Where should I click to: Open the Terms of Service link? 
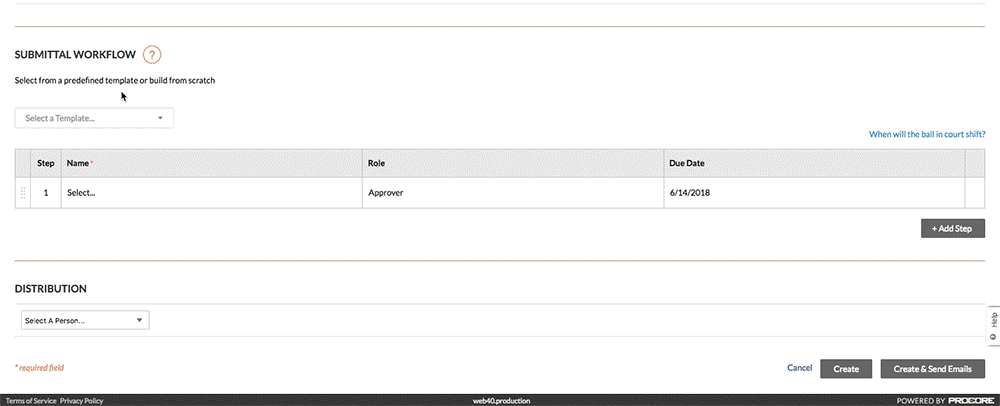click(31, 400)
